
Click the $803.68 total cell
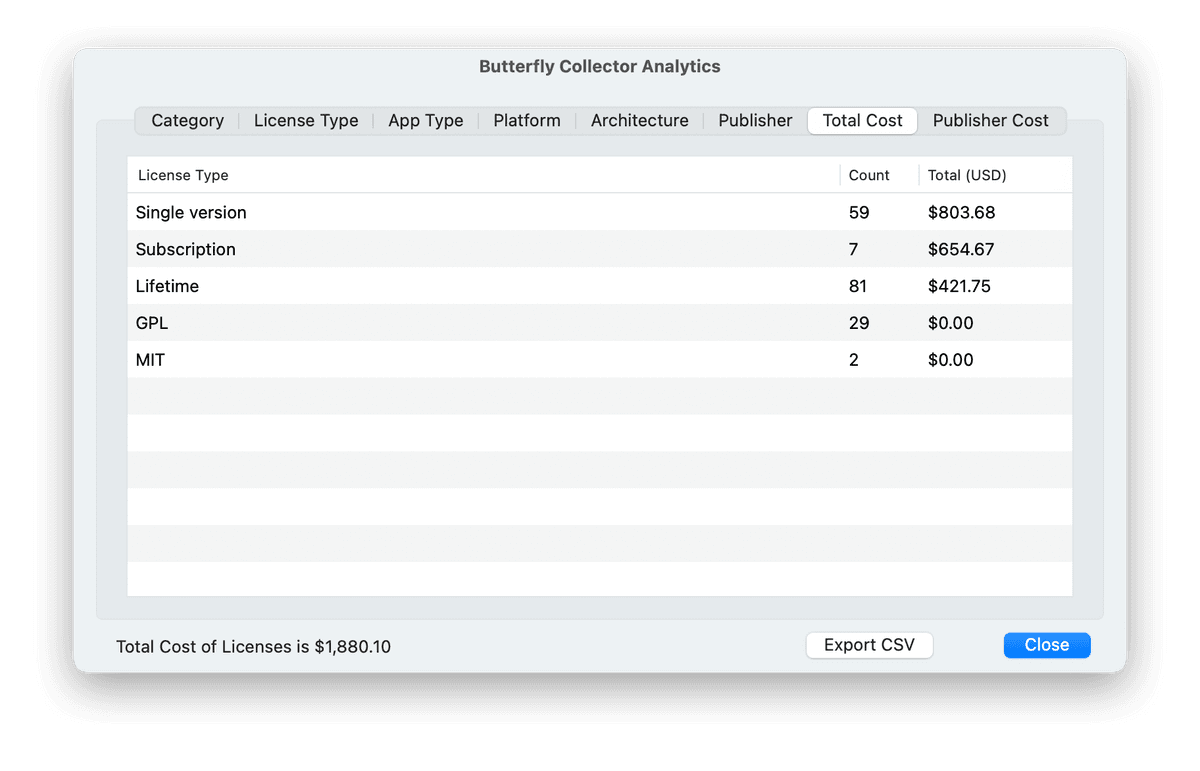pos(961,213)
